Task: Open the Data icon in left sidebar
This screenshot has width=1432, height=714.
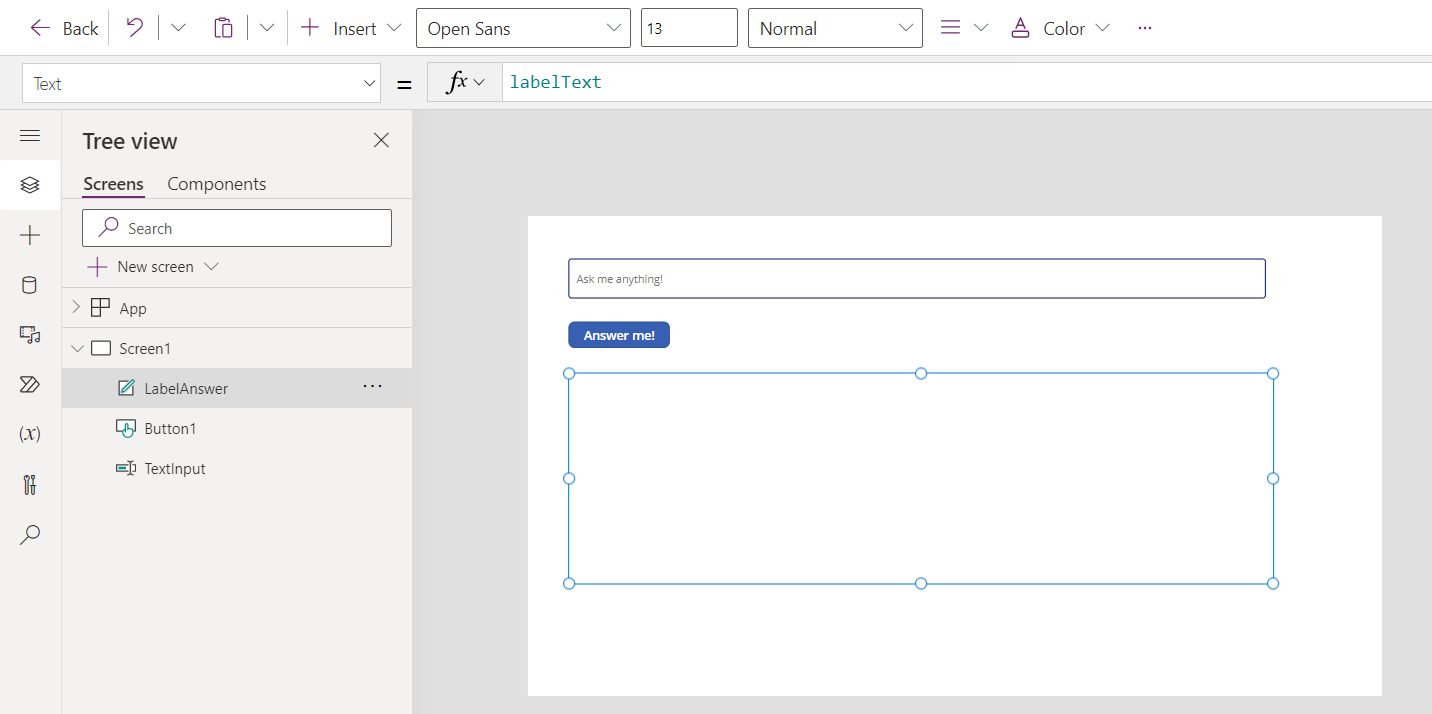Action: pos(30,285)
